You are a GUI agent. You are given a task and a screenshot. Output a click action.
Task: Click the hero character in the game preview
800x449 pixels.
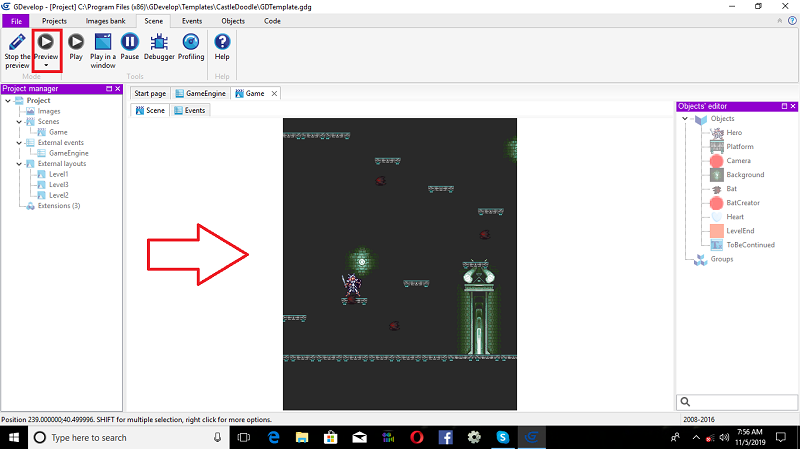pyautogui.click(x=352, y=285)
